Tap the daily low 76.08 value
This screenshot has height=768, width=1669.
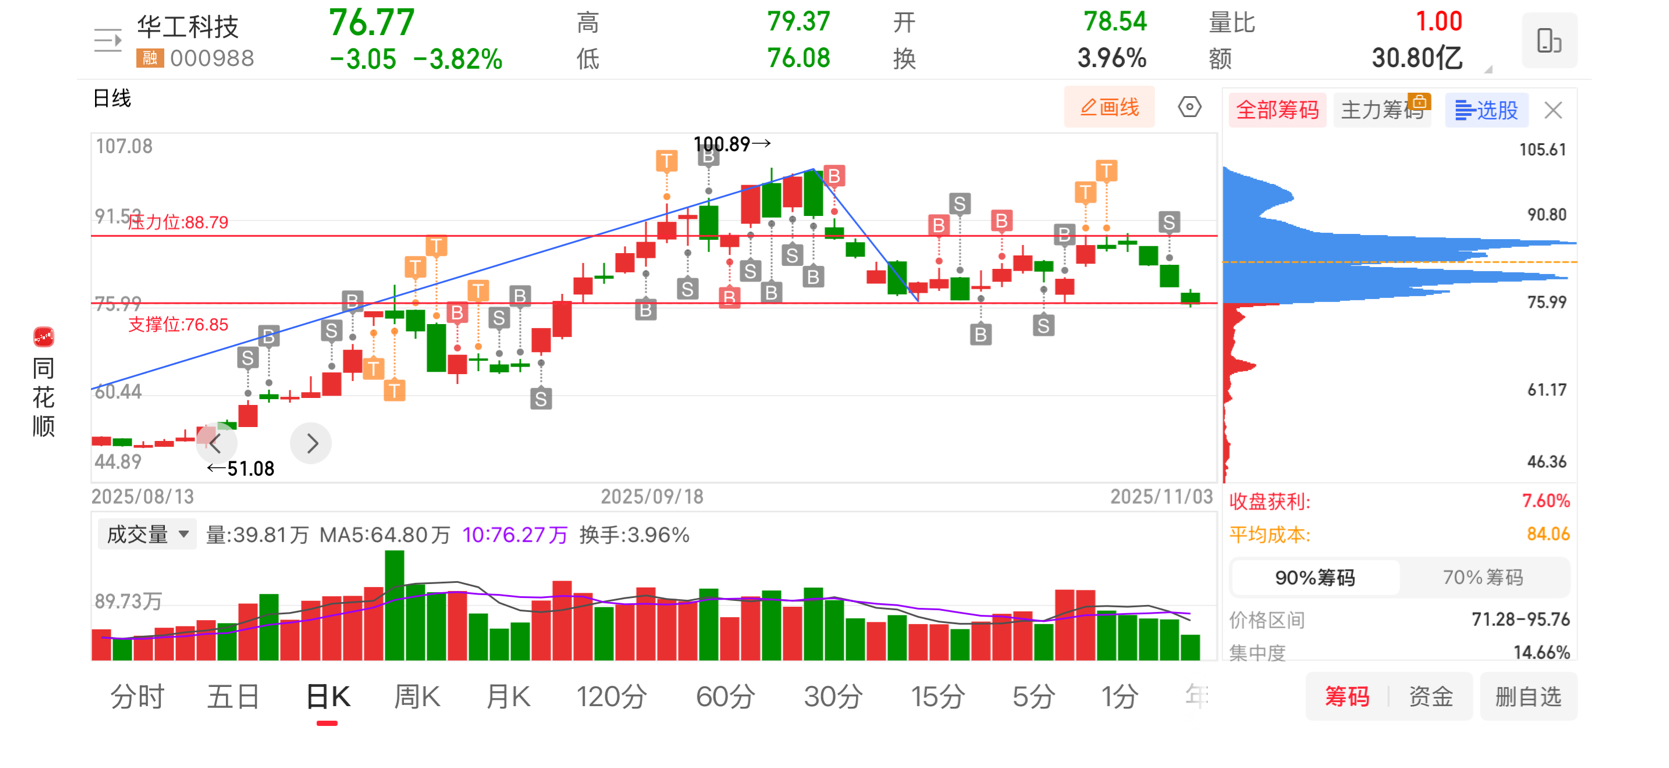[x=798, y=58]
